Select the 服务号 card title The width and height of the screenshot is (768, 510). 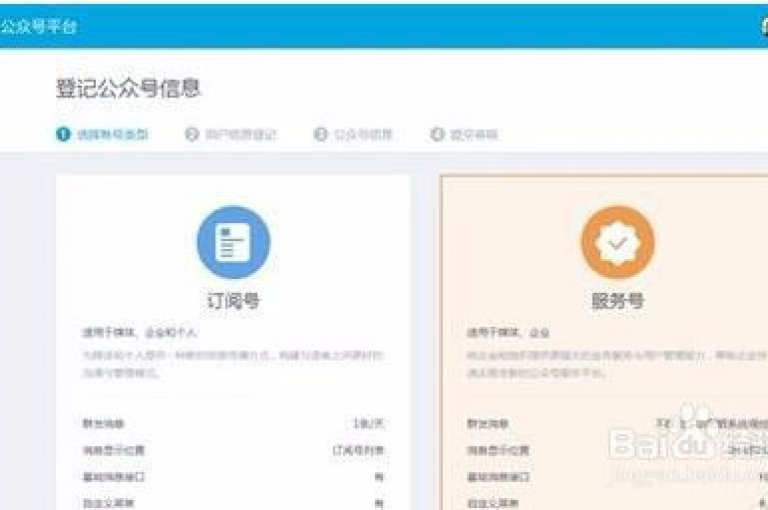pos(618,301)
